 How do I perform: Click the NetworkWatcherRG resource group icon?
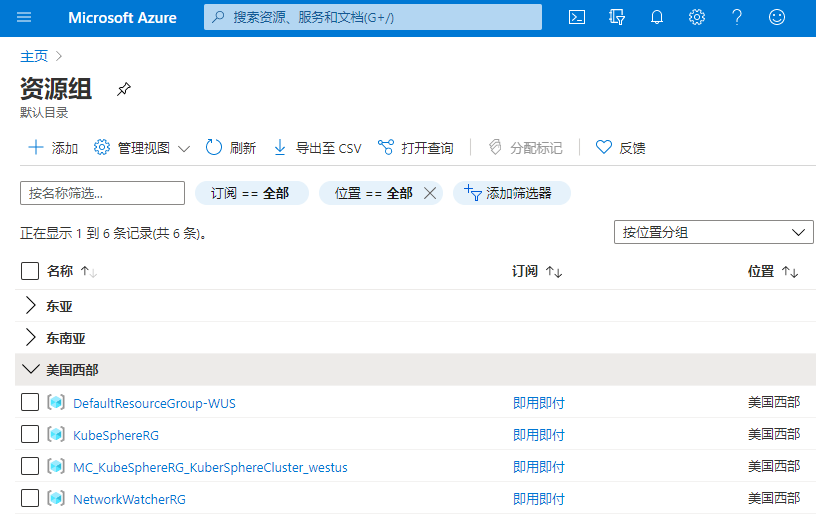click(x=56, y=498)
